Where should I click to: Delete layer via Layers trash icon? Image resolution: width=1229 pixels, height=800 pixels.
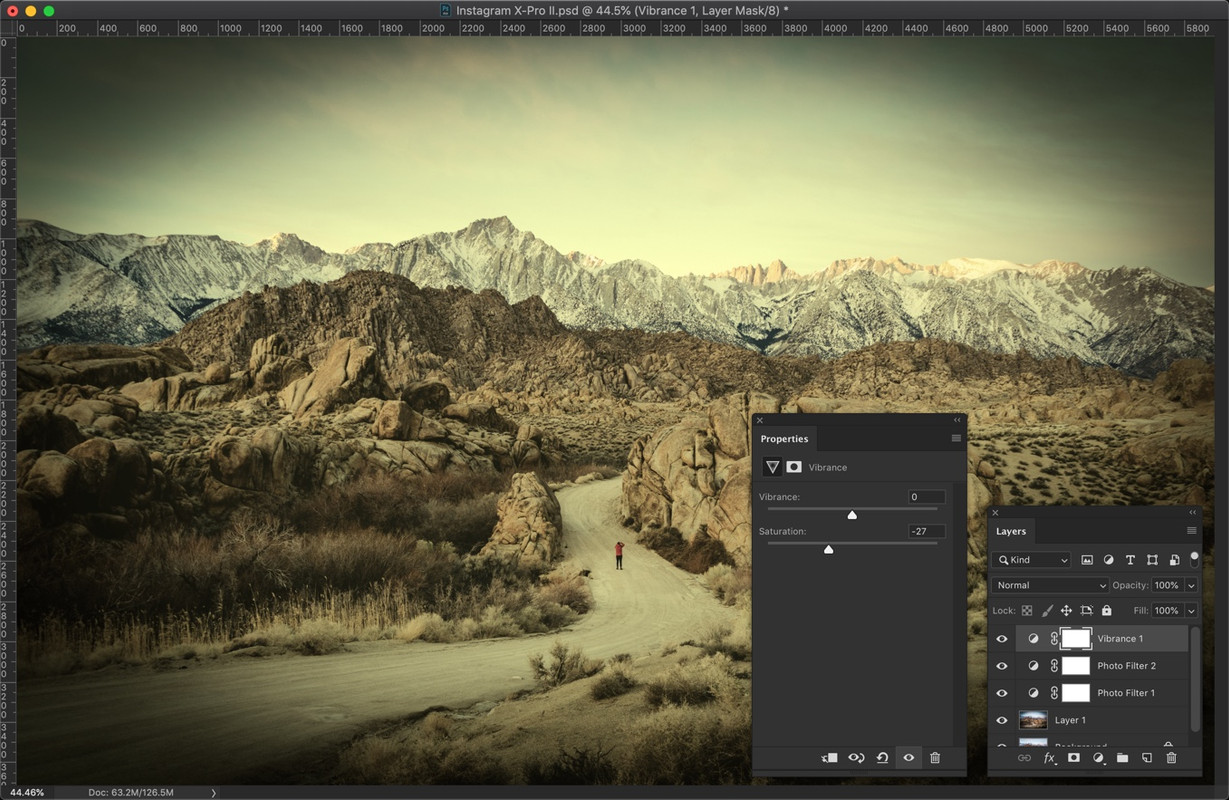(1171, 758)
